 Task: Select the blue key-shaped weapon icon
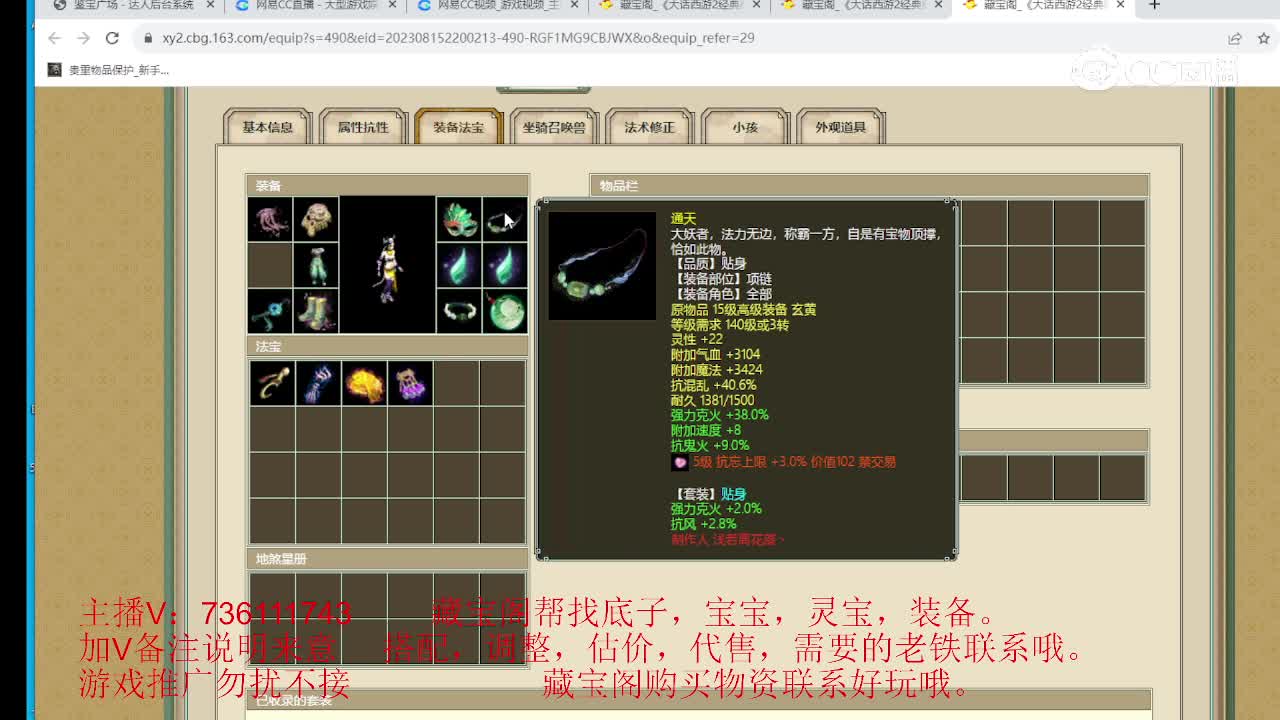coord(270,311)
